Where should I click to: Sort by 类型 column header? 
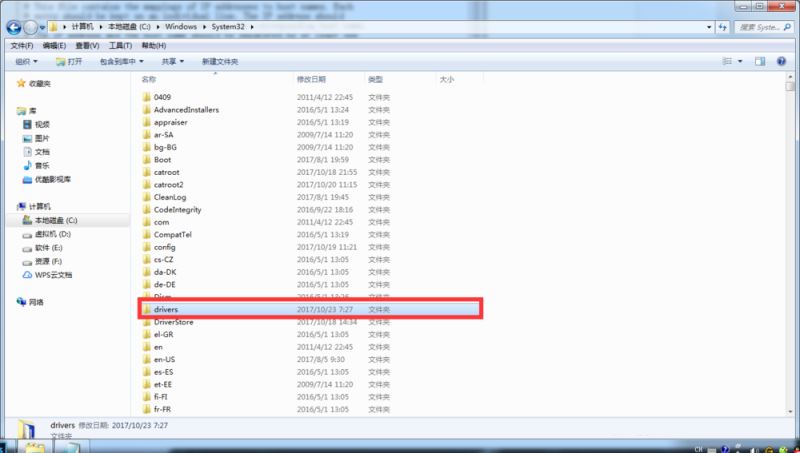pyautogui.click(x=375, y=79)
